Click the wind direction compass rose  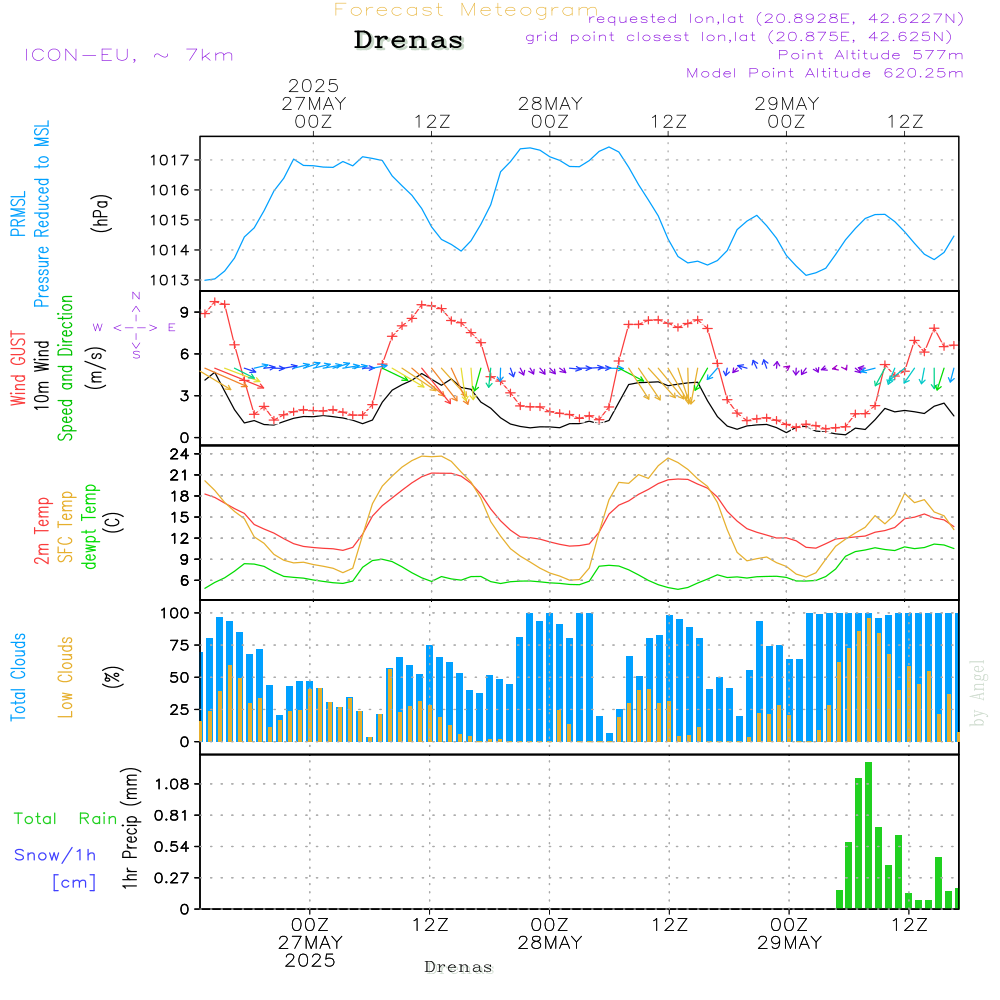click(x=135, y=327)
